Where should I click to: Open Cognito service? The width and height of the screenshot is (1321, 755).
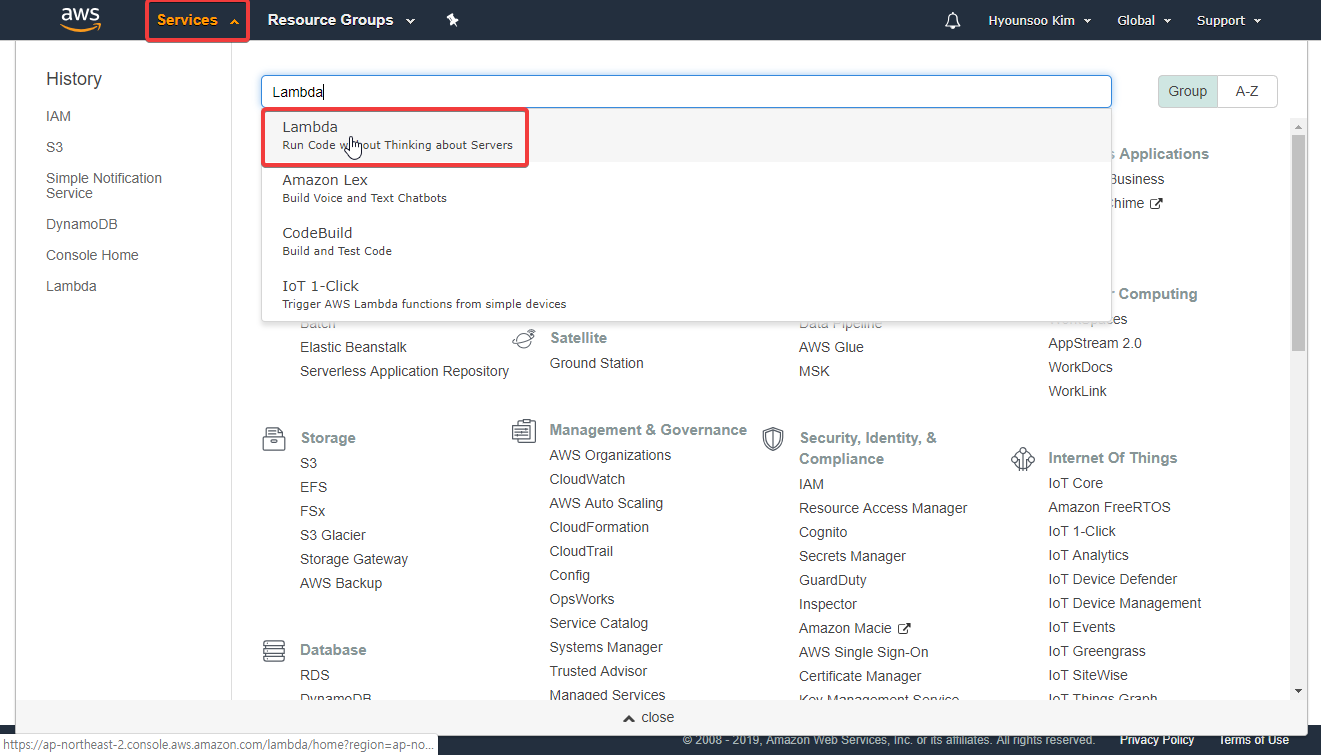[823, 532]
